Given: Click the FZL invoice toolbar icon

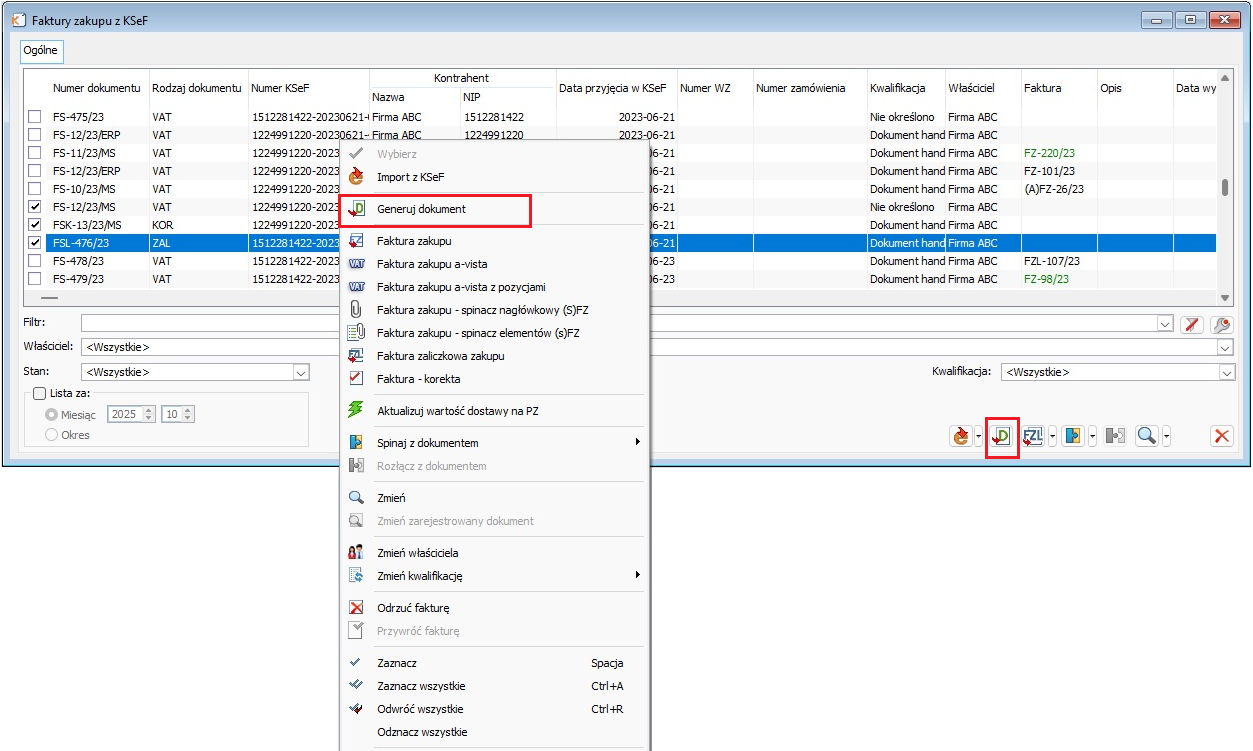Looking at the screenshot, I should (1033, 436).
